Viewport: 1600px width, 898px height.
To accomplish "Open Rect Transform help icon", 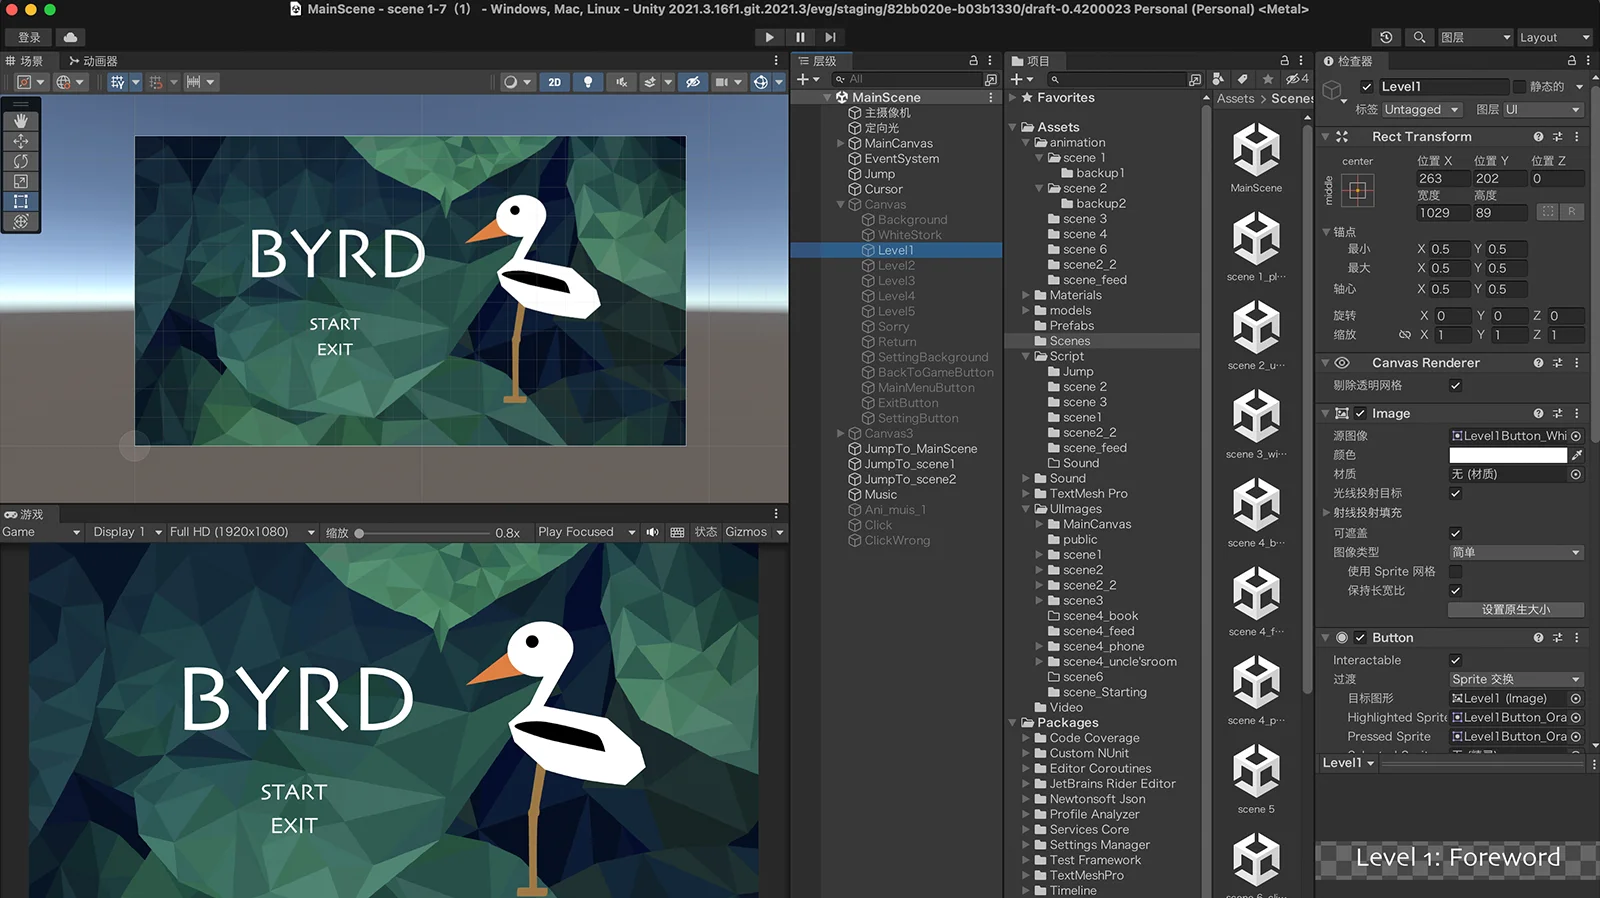I will point(1538,137).
